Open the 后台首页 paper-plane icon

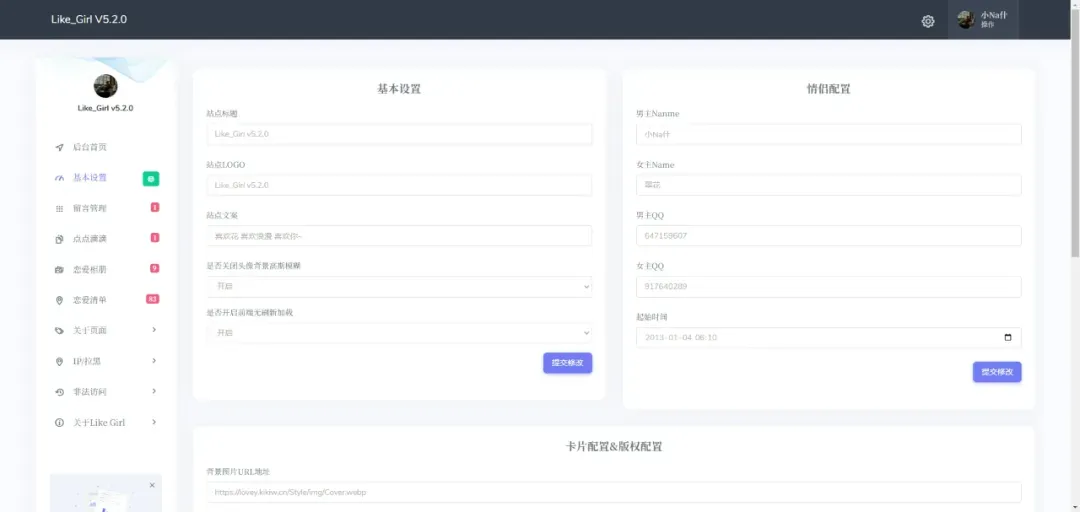(59, 147)
